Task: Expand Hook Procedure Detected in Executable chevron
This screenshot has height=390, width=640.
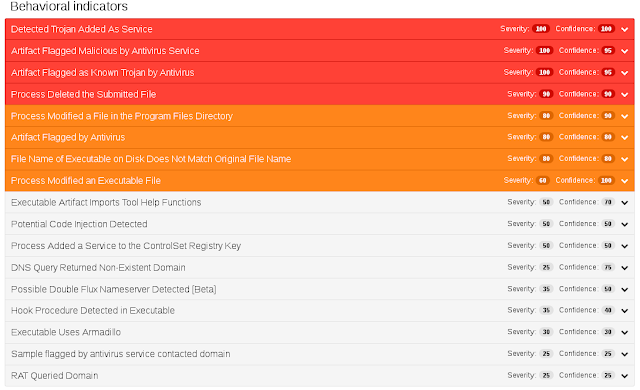Action: coord(624,310)
